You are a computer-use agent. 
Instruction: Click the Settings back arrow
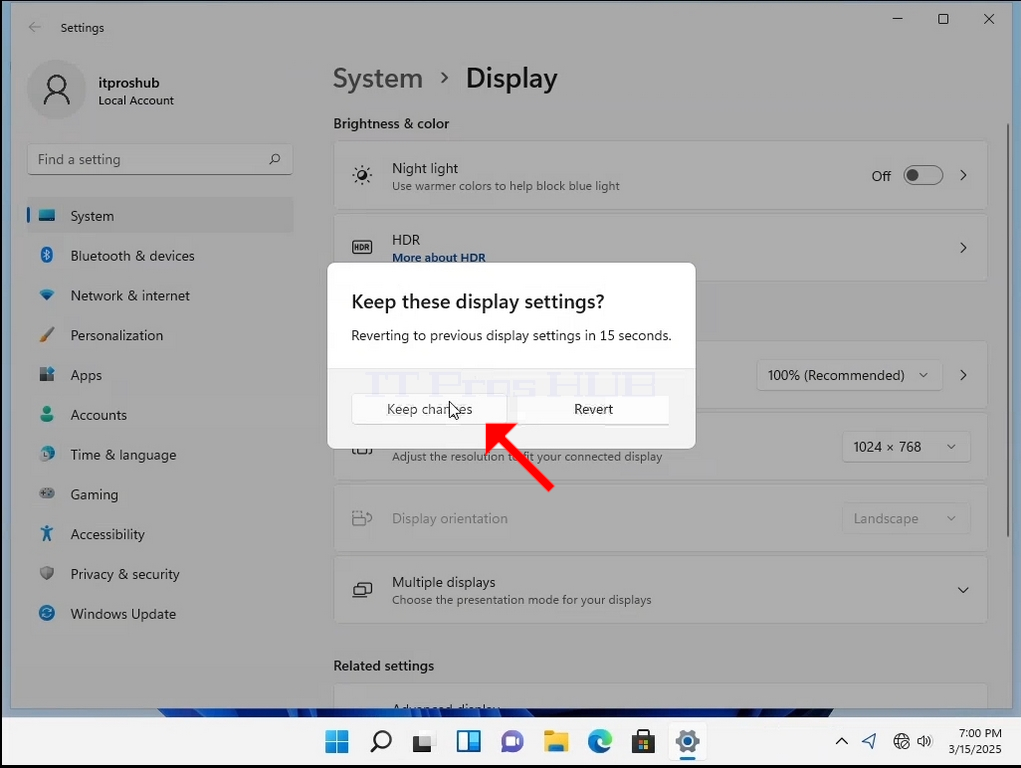[x=35, y=27]
